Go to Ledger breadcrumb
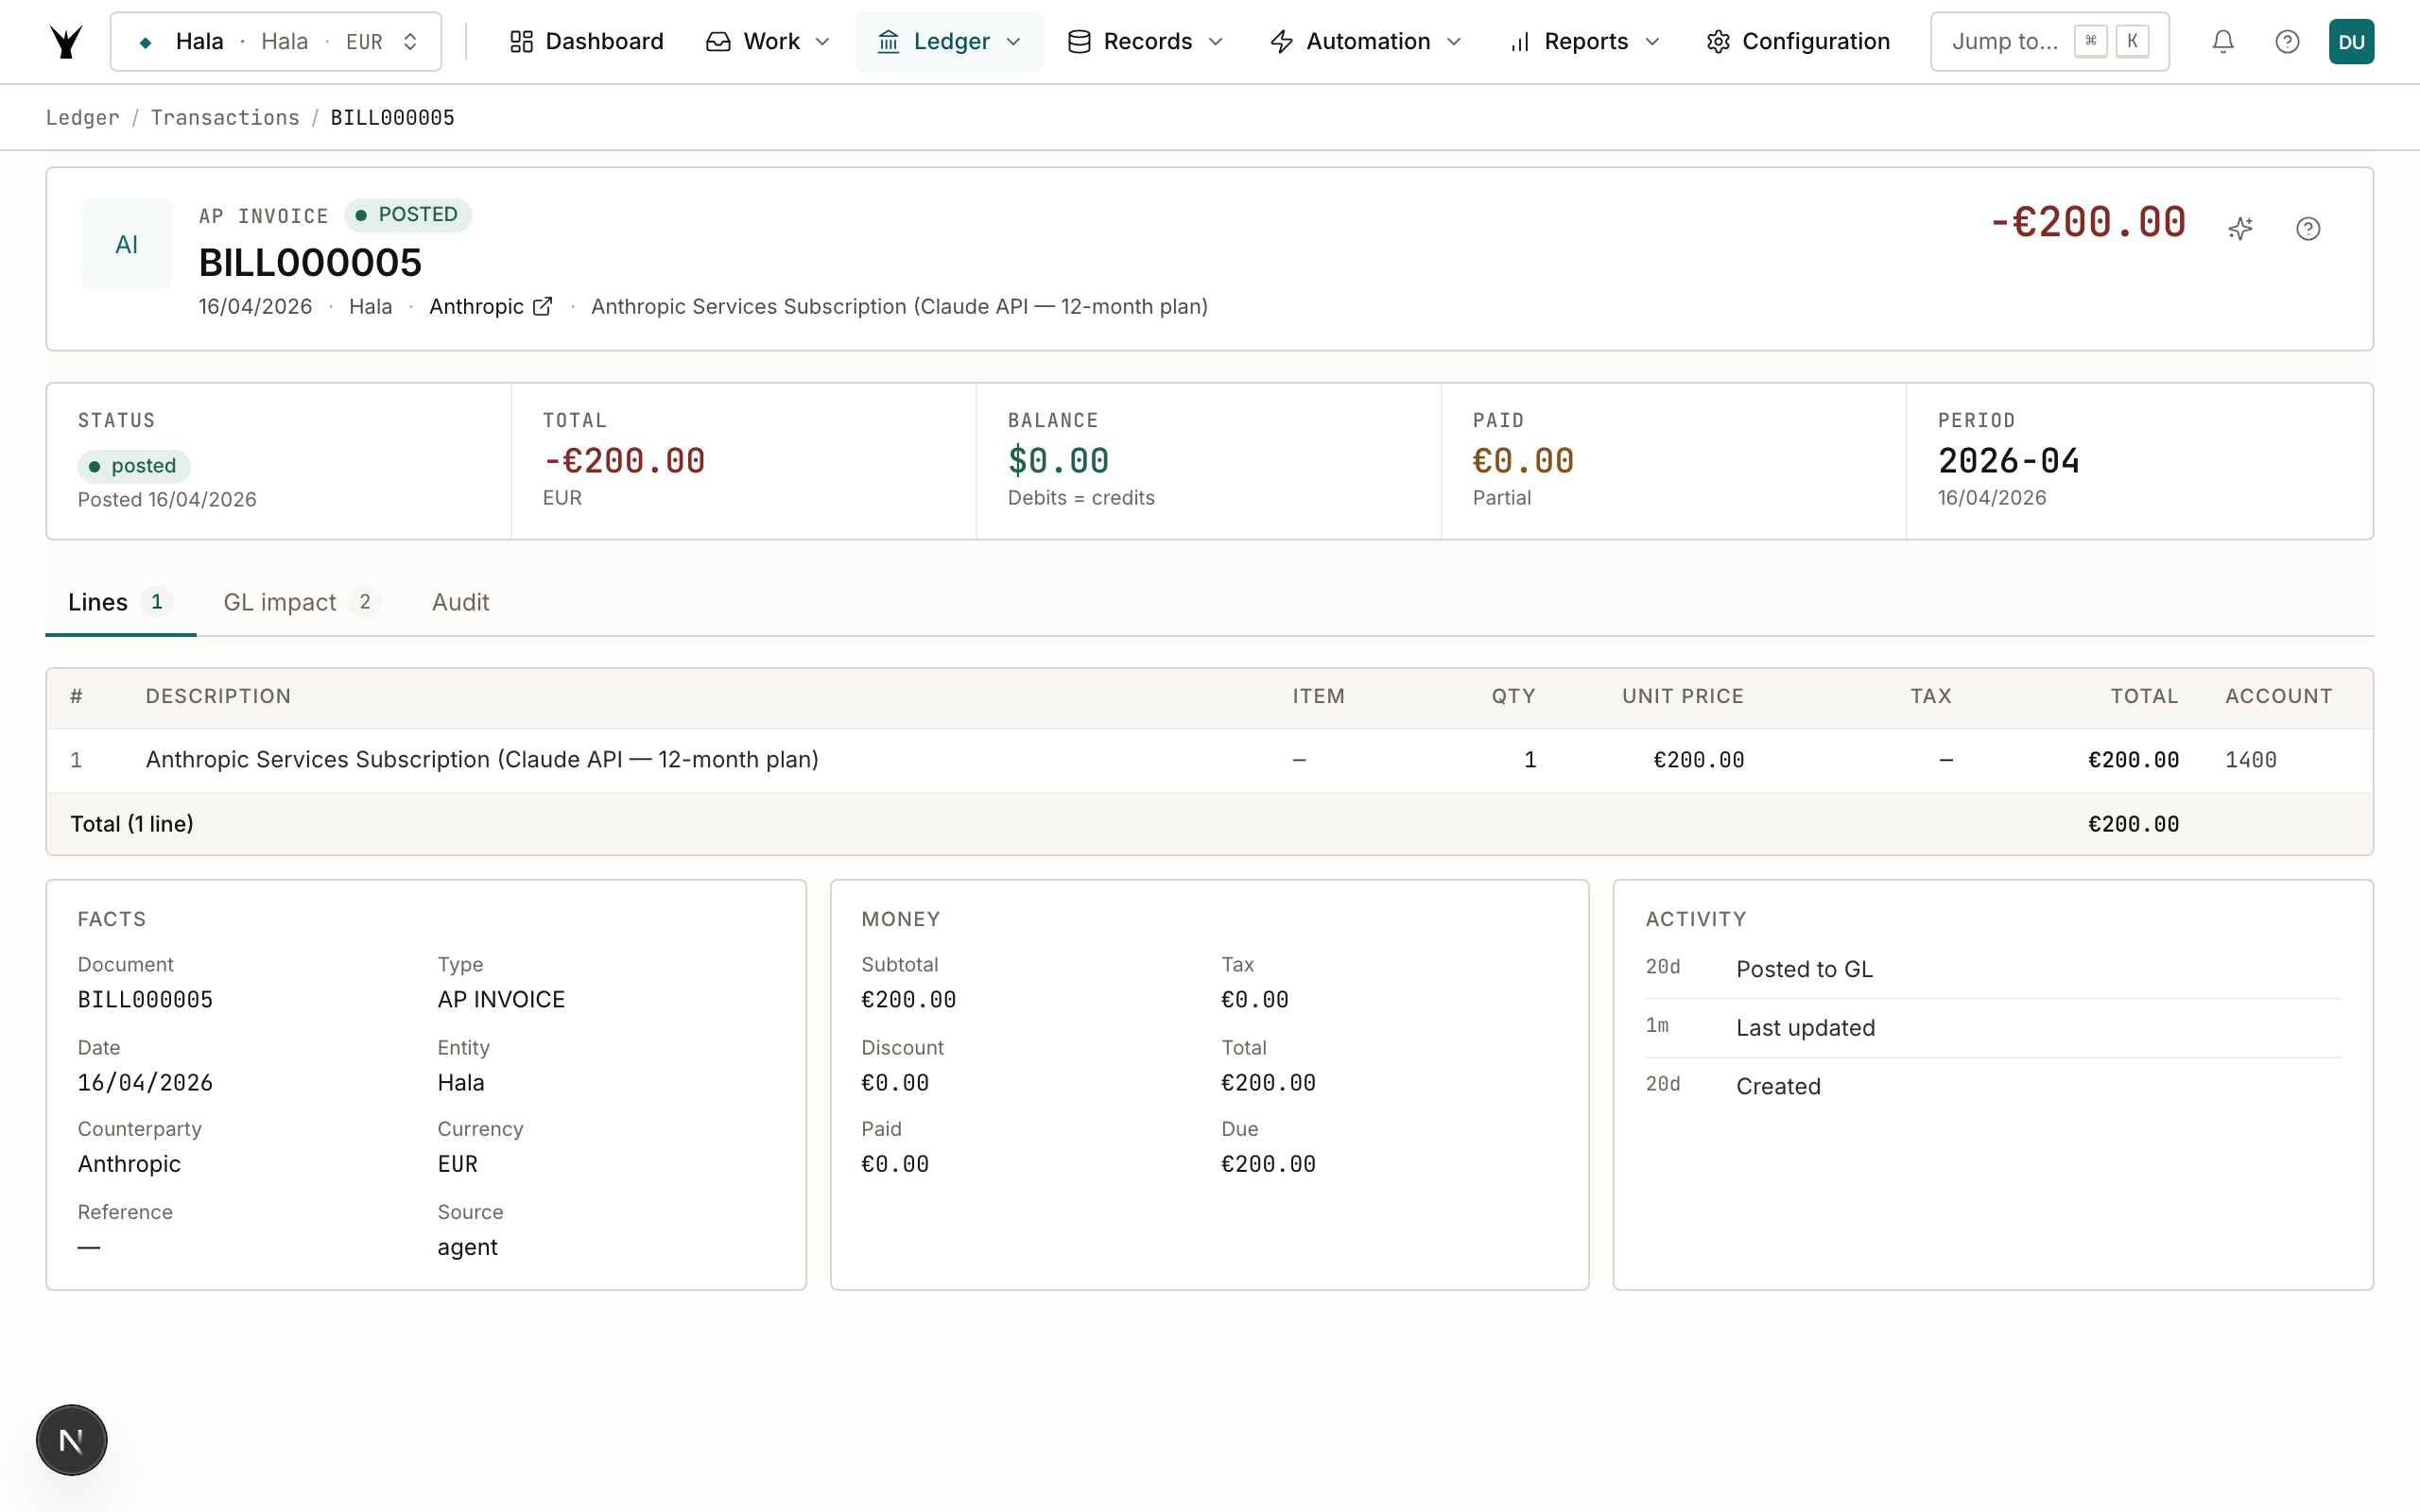 pos(82,117)
